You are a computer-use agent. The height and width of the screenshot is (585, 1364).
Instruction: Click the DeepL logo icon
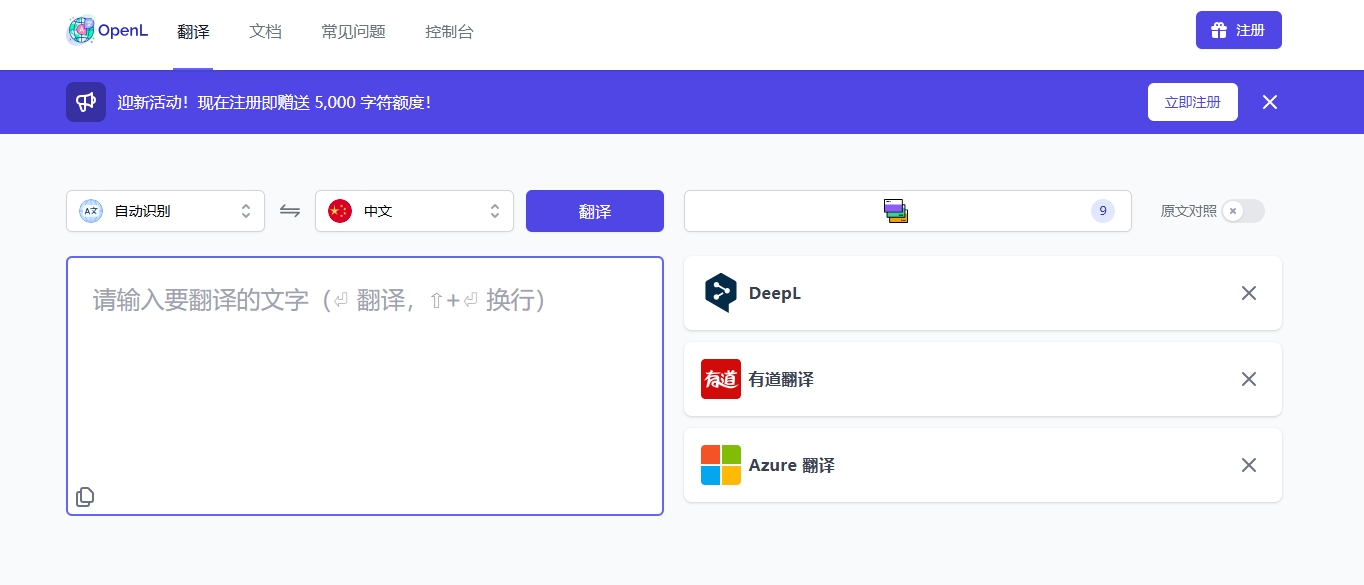pos(721,293)
